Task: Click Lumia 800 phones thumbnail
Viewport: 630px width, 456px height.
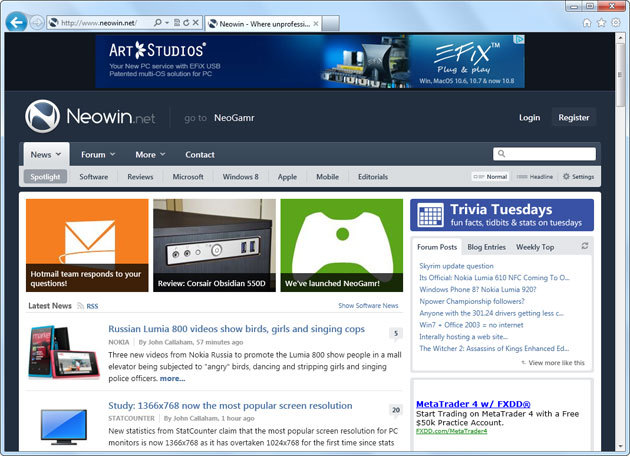Action: pyautogui.click(x=64, y=352)
